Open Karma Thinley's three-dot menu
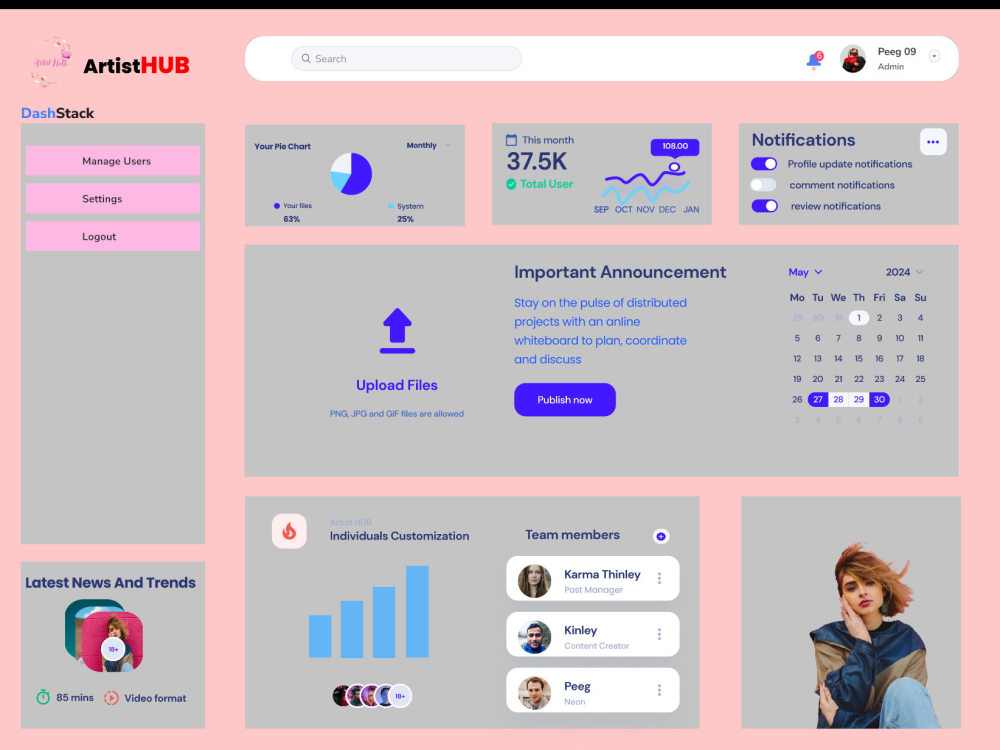The height and width of the screenshot is (750, 1000). click(659, 578)
